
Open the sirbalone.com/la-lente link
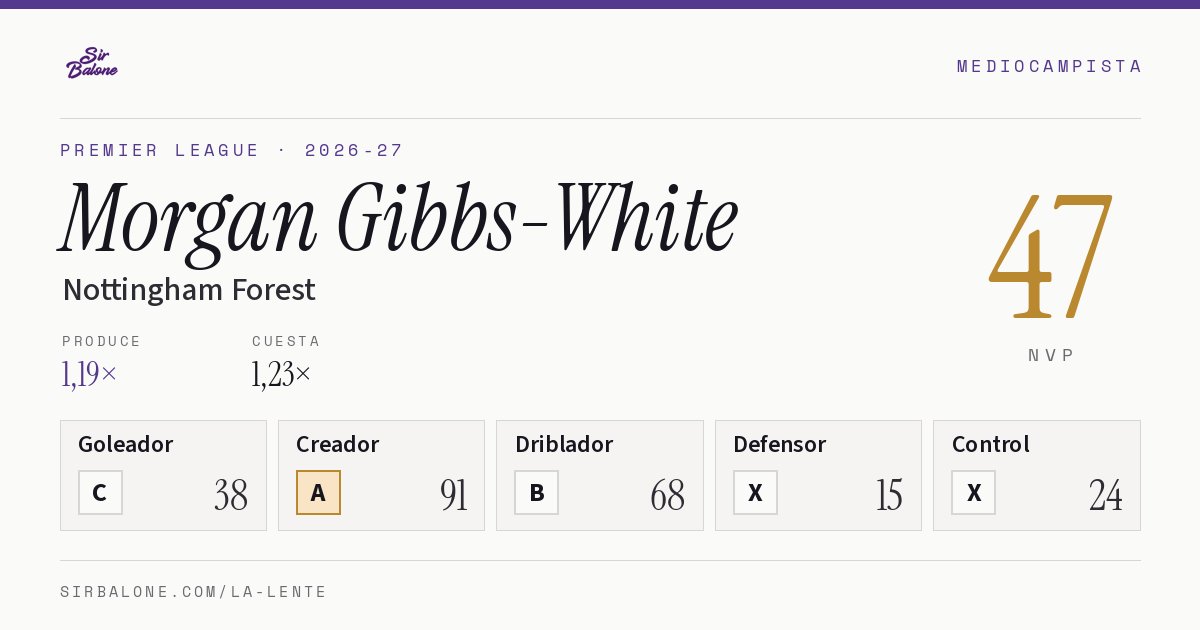tap(194, 592)
